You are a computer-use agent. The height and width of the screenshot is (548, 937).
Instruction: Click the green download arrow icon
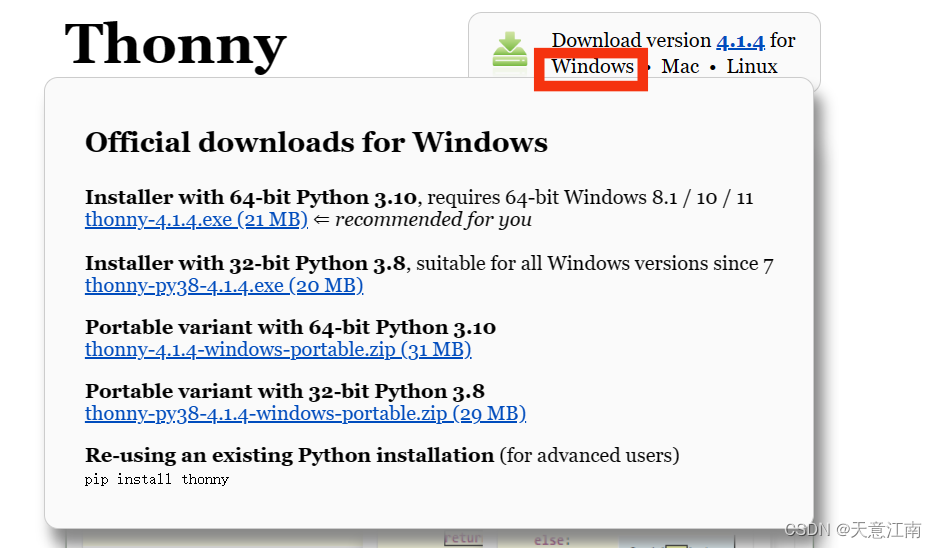point(509,50)
